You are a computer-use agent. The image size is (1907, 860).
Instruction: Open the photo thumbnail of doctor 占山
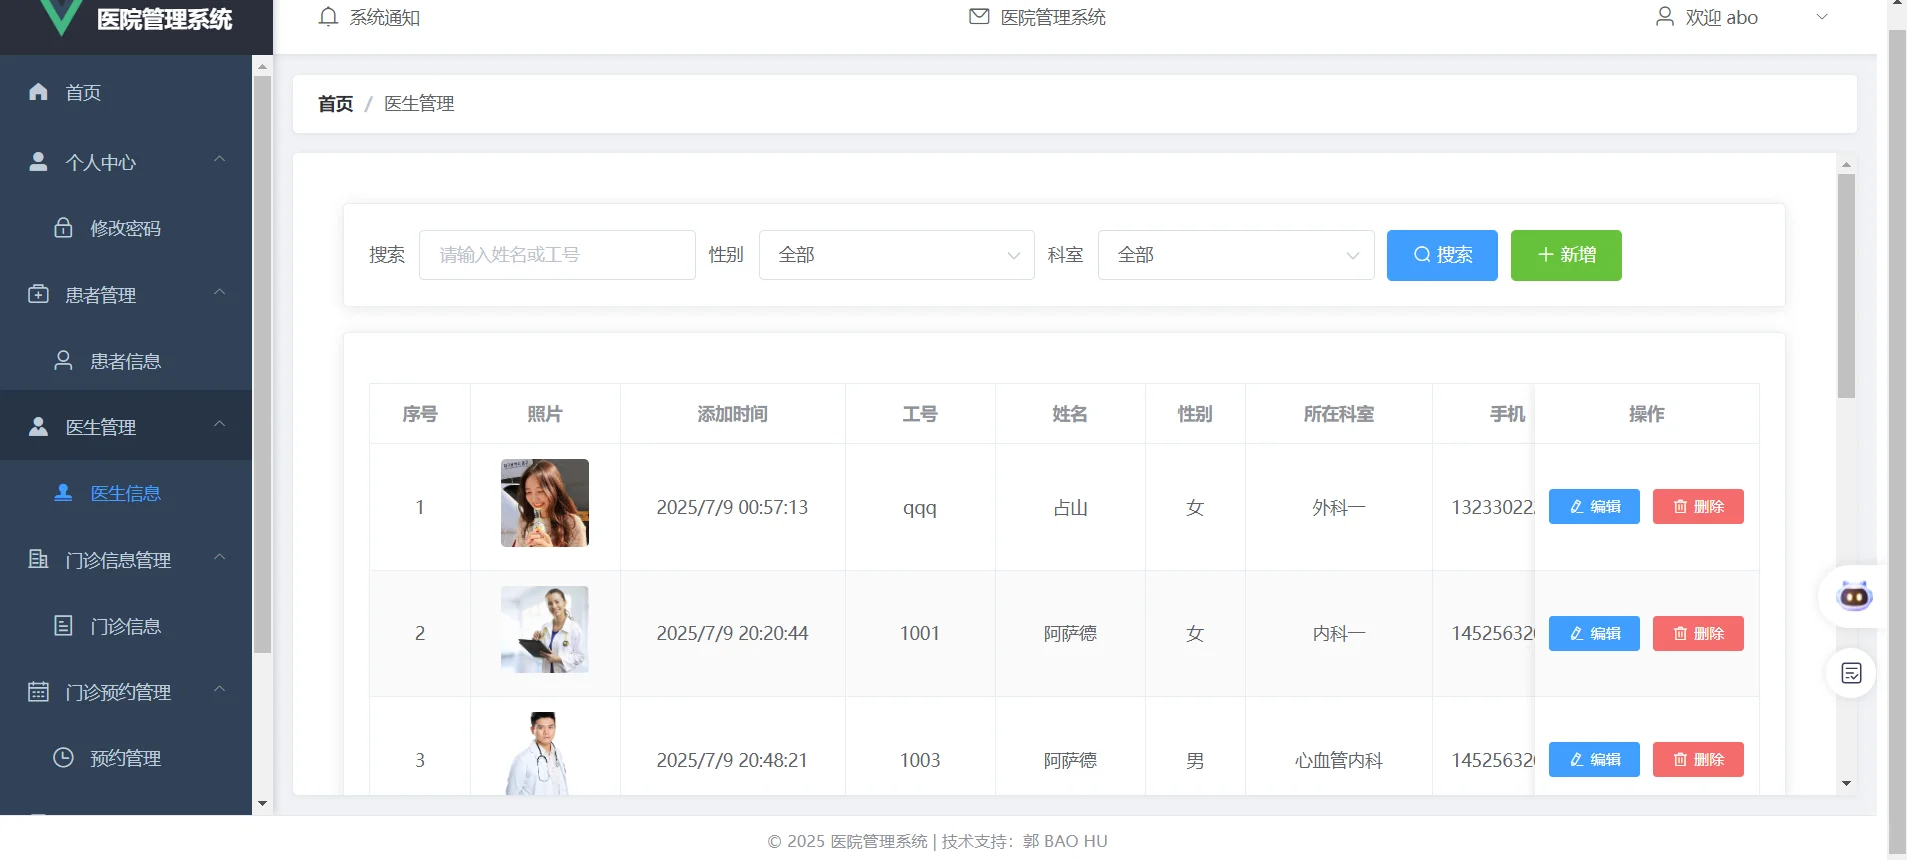point(545,503)
